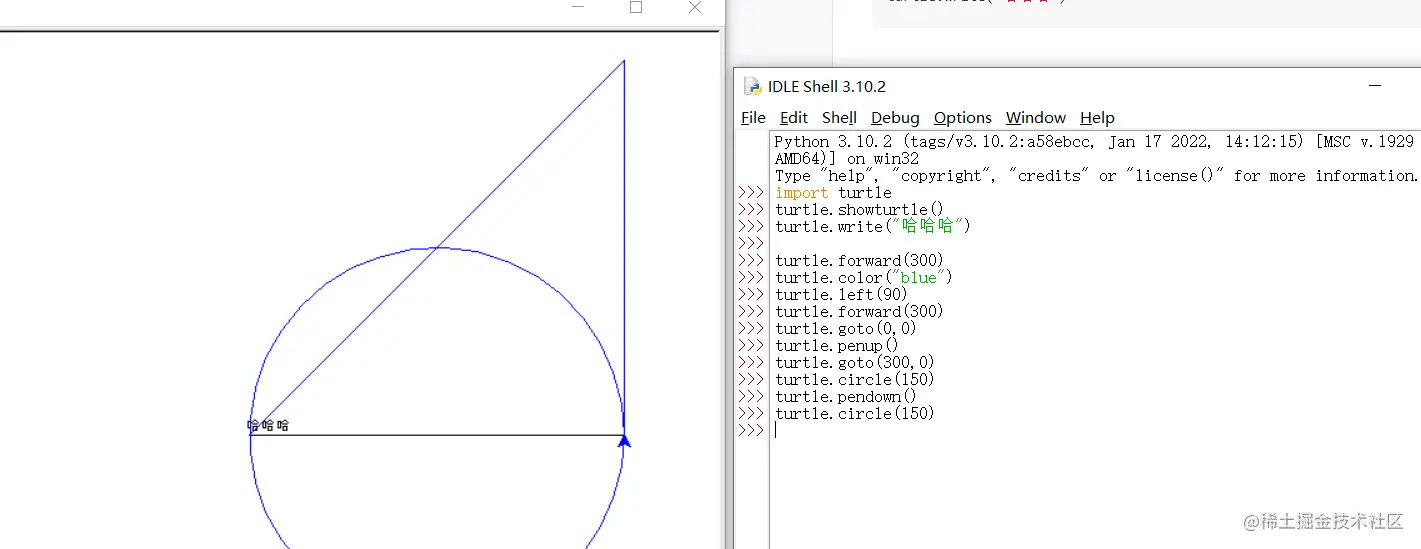The image size is (1421, 549).
Task: Click the '哈哈哈' text on the turtle canvas
Action: tap(268, 425)
